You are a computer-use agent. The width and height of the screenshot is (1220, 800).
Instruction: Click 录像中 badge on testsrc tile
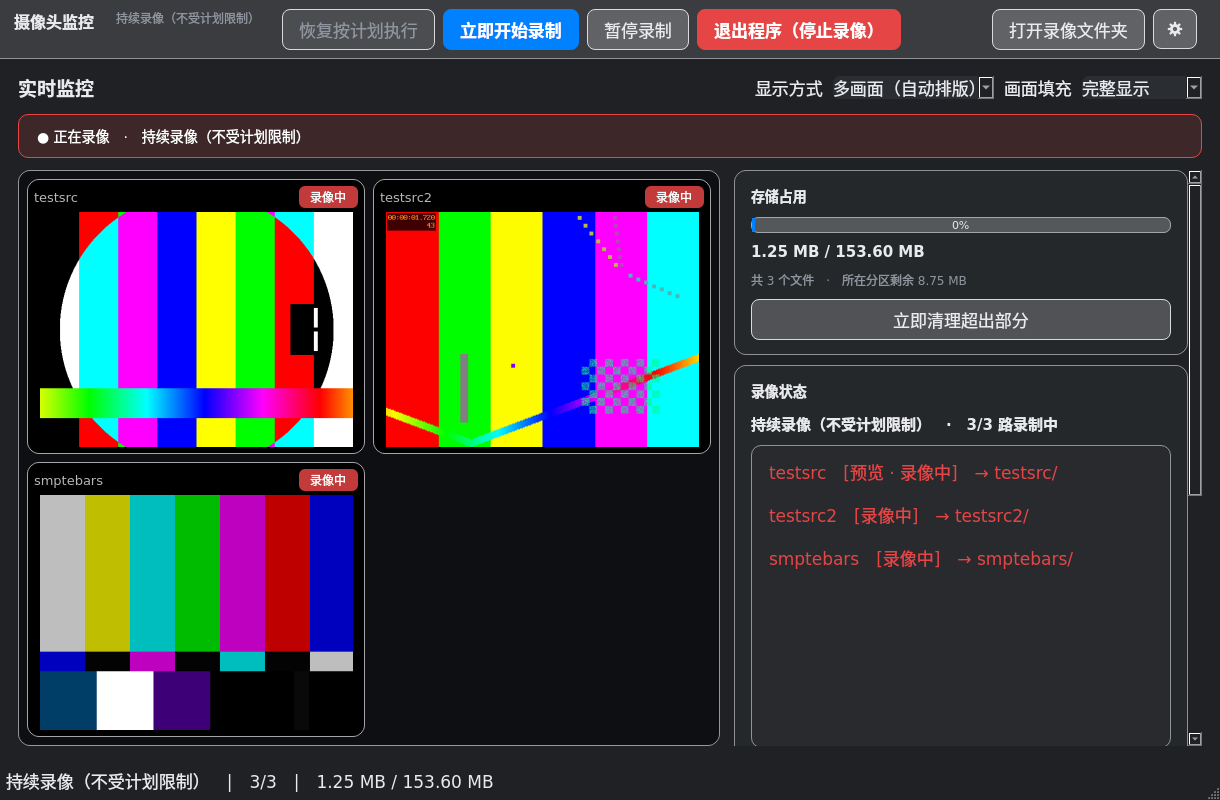pos(328,197)
